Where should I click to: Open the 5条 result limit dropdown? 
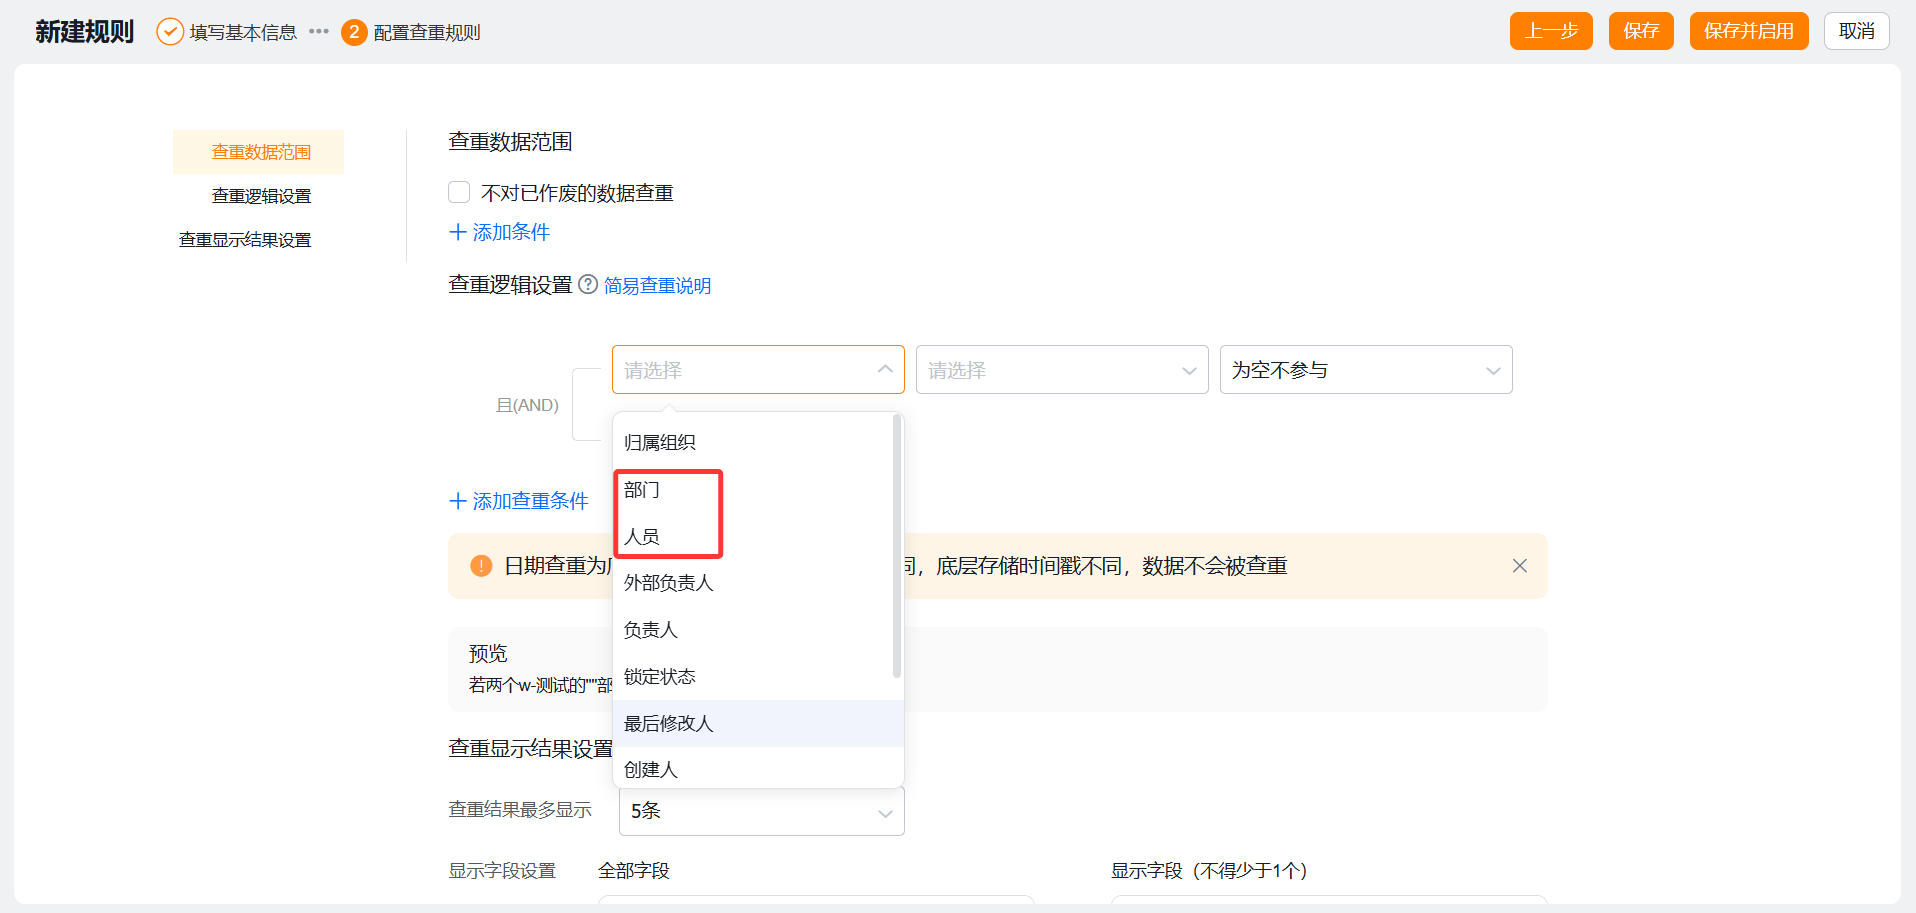pos(761,811)
